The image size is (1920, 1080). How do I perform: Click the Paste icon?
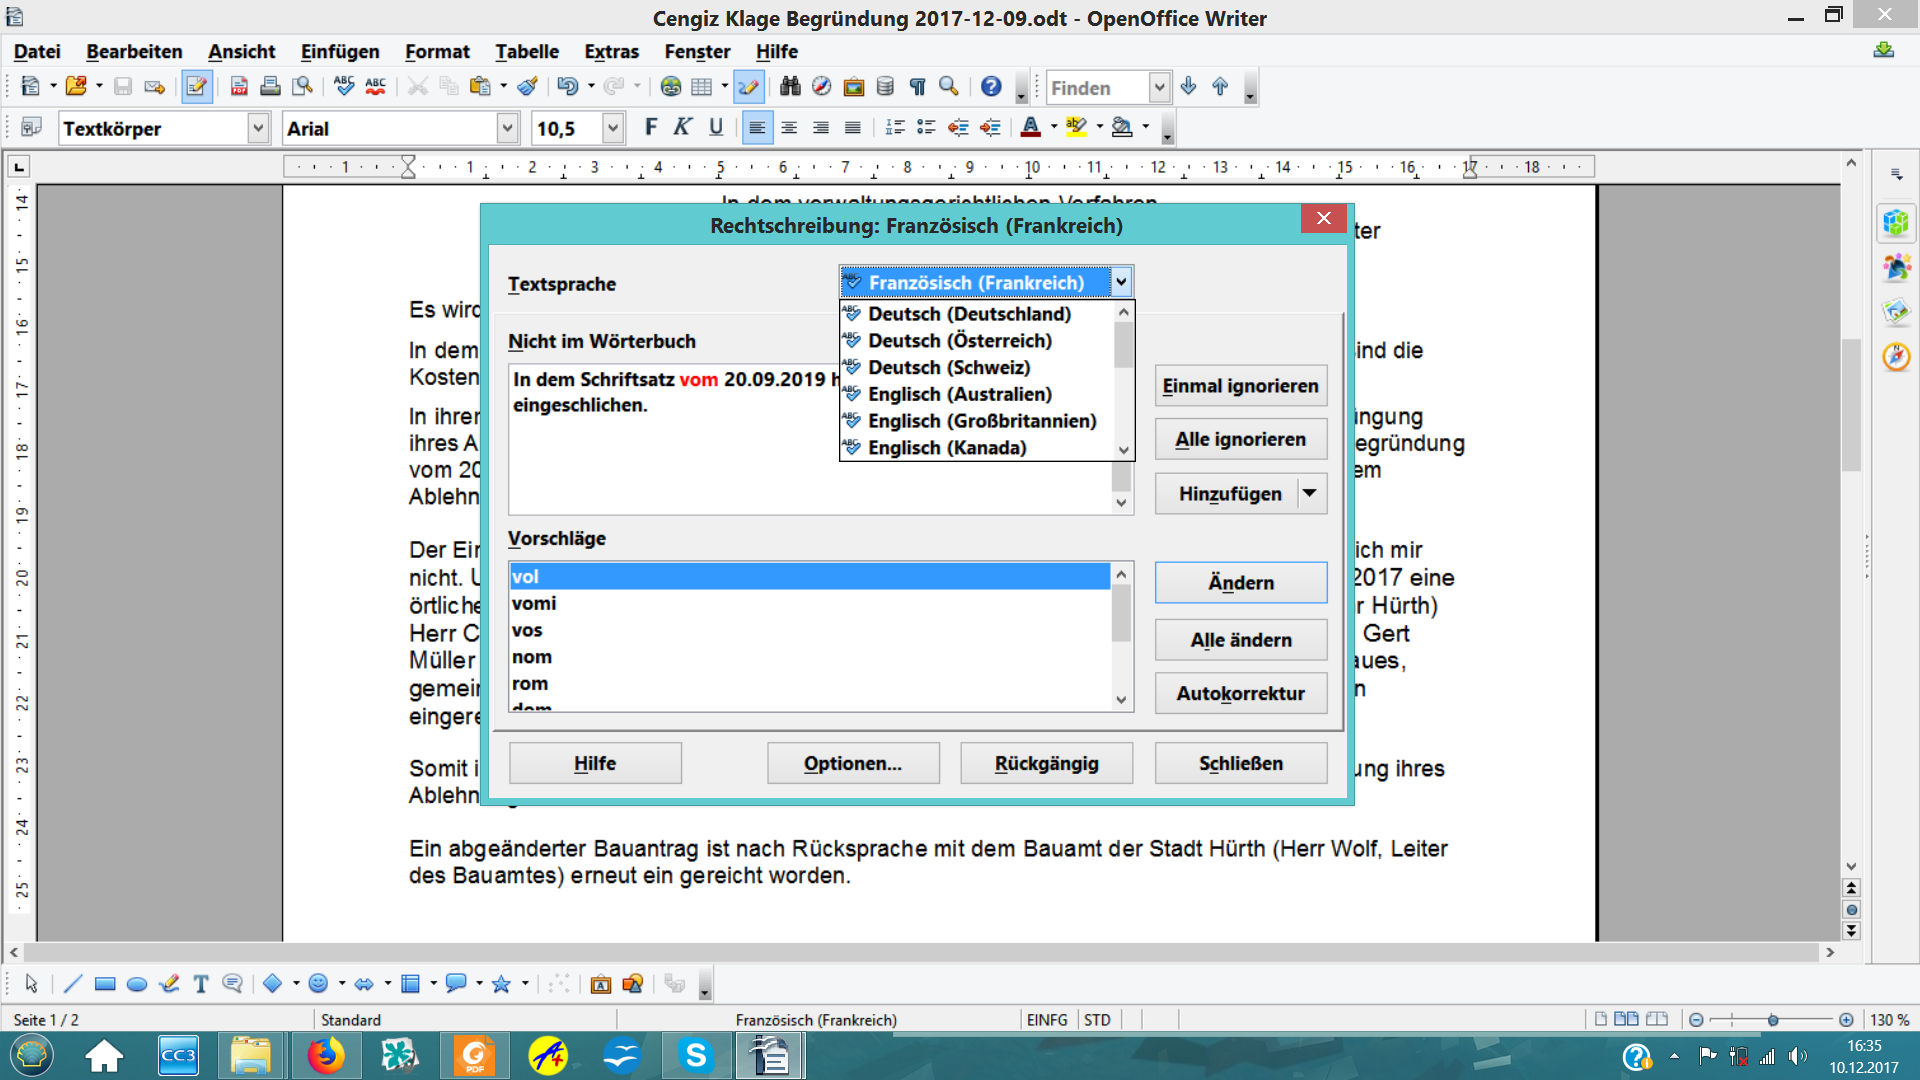pos(481,87)
